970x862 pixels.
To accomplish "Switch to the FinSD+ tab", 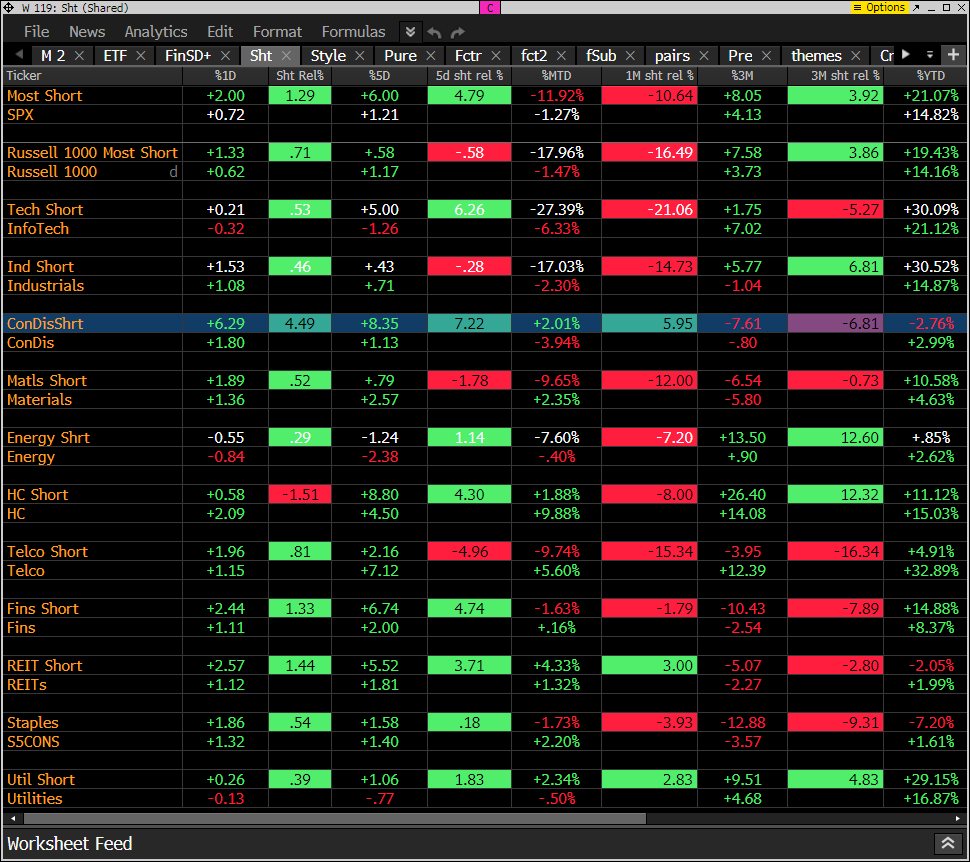I will 188,56.
